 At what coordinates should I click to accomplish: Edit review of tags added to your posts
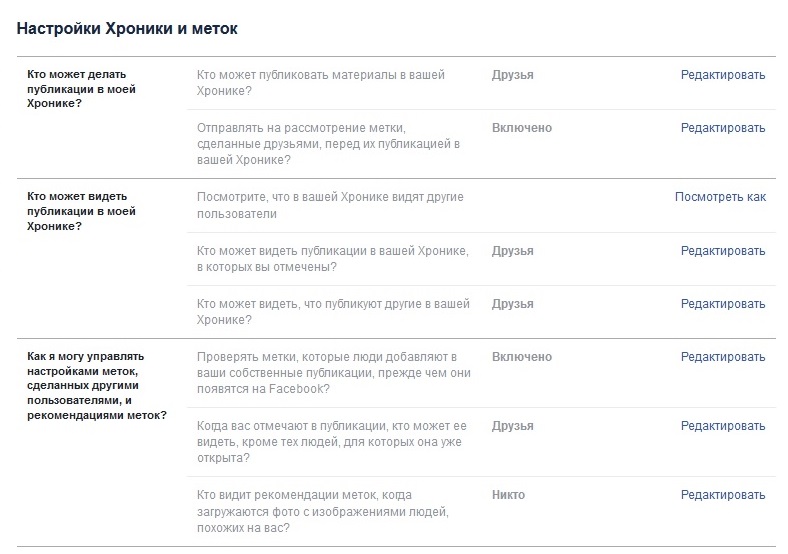click(723, 357)
